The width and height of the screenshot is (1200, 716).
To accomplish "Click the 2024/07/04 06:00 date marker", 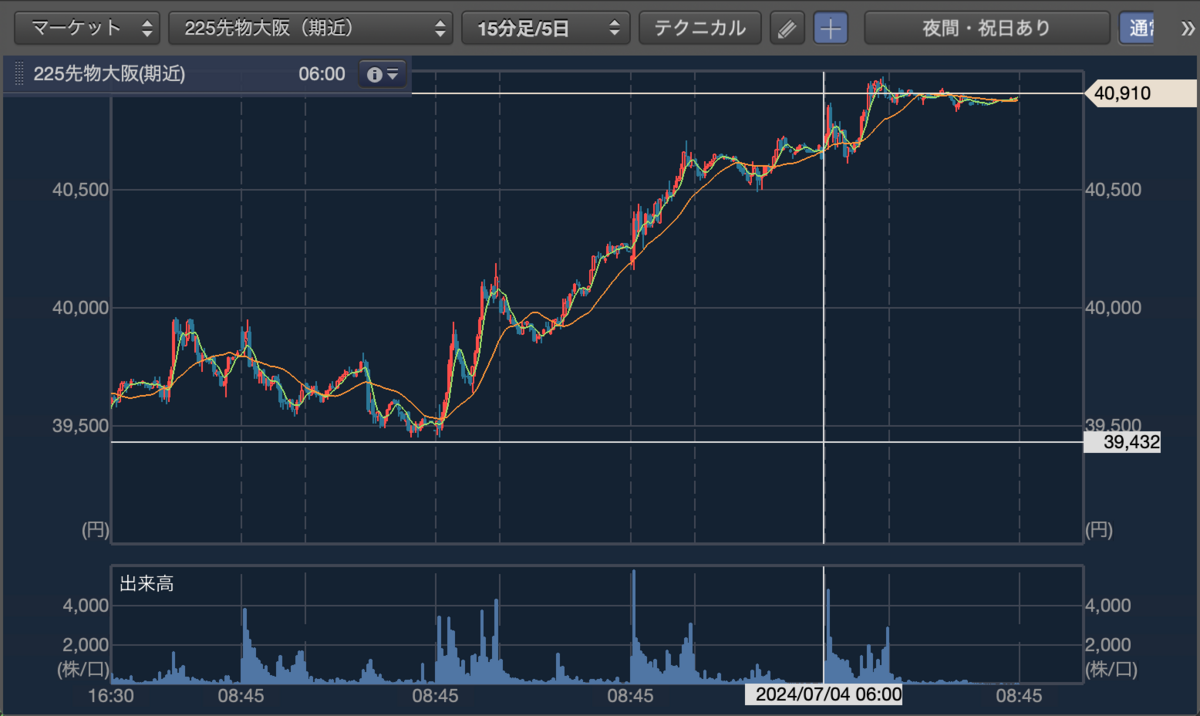I will click(825, 694).
